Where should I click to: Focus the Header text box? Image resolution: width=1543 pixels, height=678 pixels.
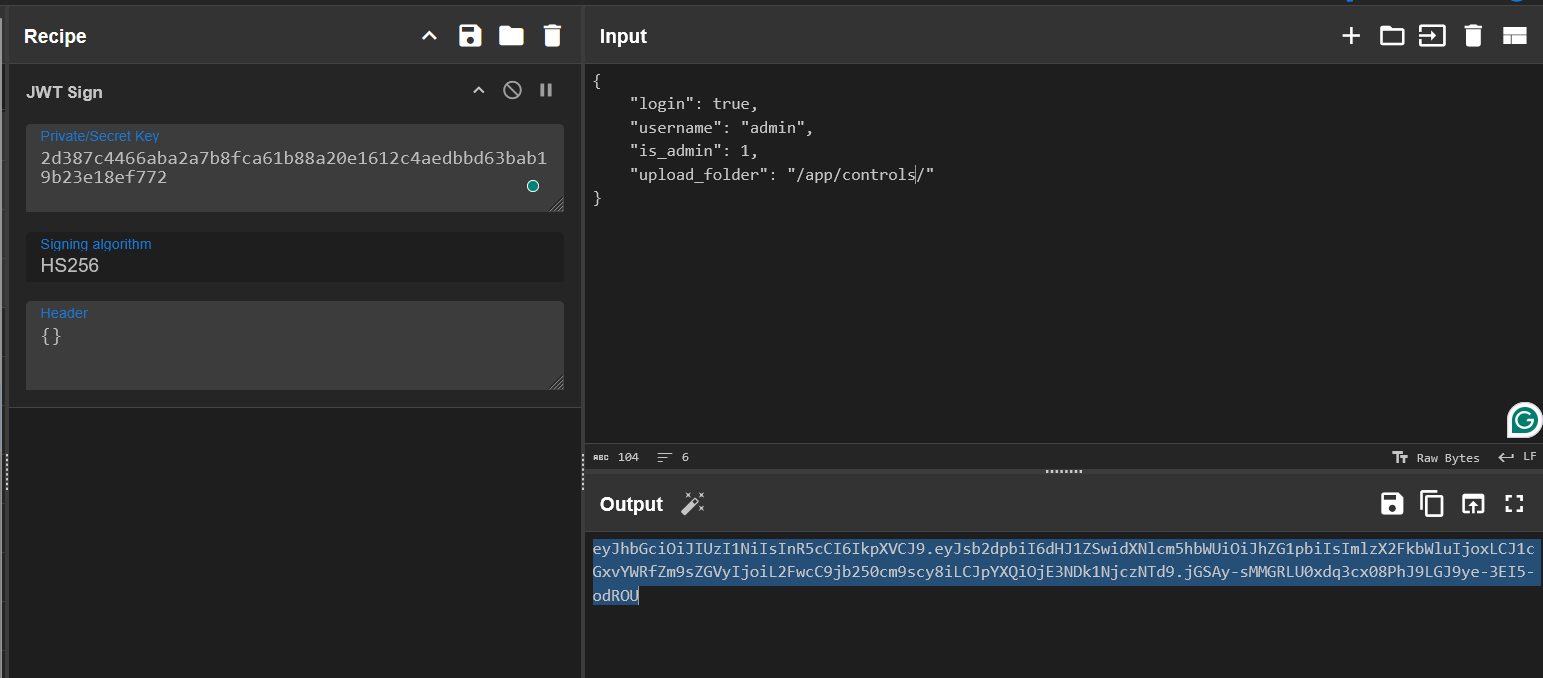[x=295, y=345]
